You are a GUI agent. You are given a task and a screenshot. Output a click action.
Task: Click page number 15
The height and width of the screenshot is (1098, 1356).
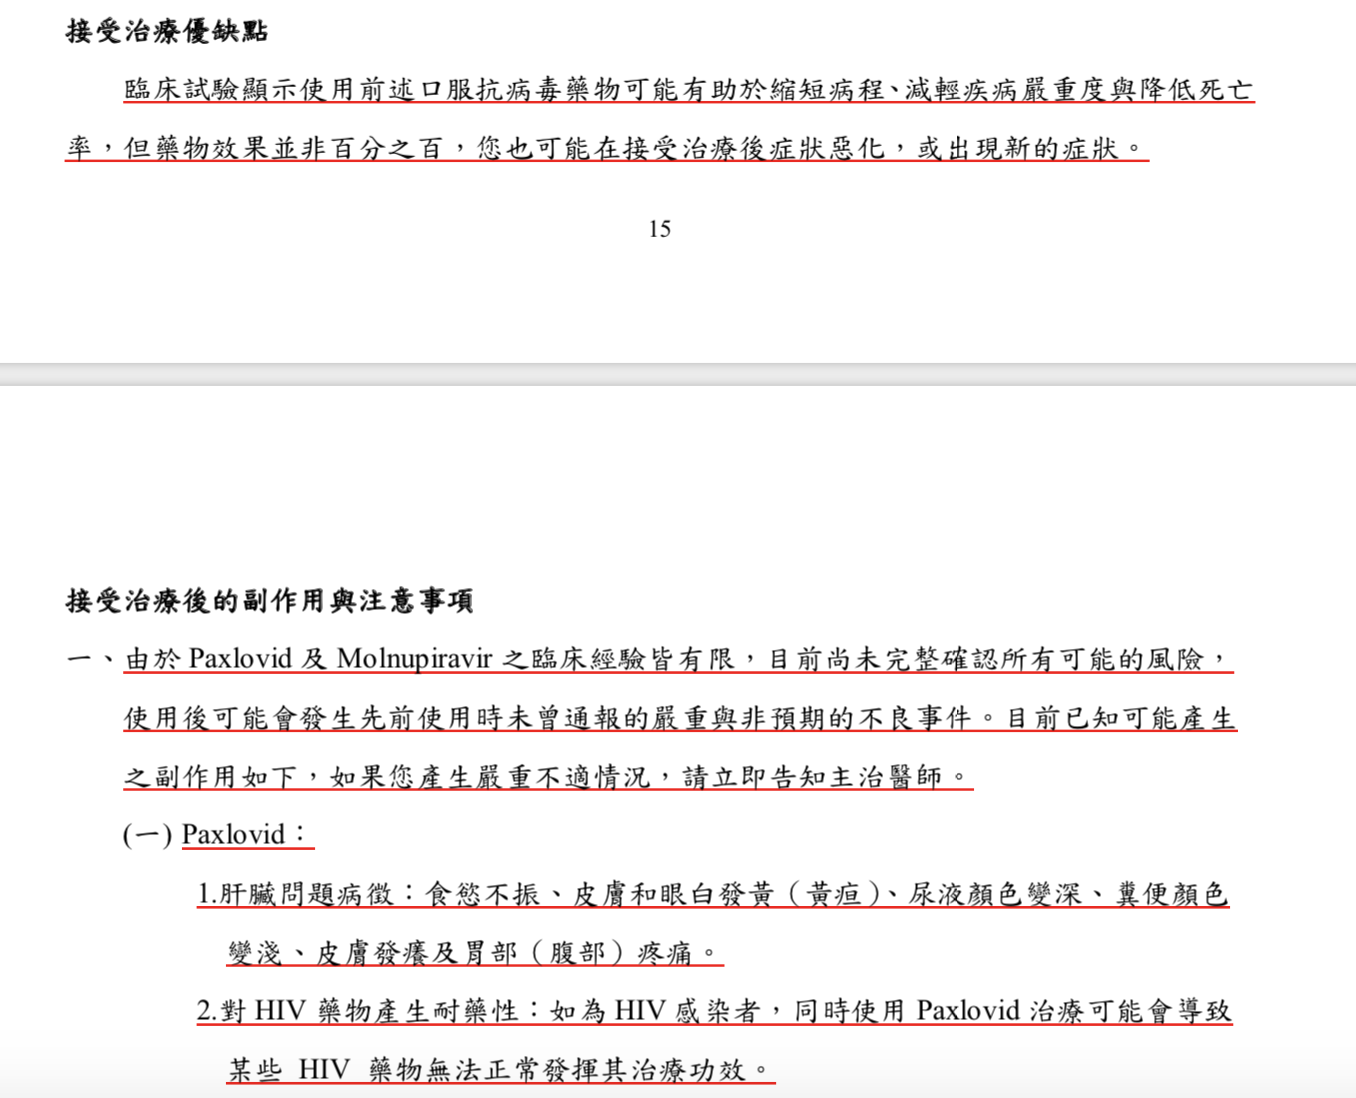pyautogui.click(x=659, y=229)
